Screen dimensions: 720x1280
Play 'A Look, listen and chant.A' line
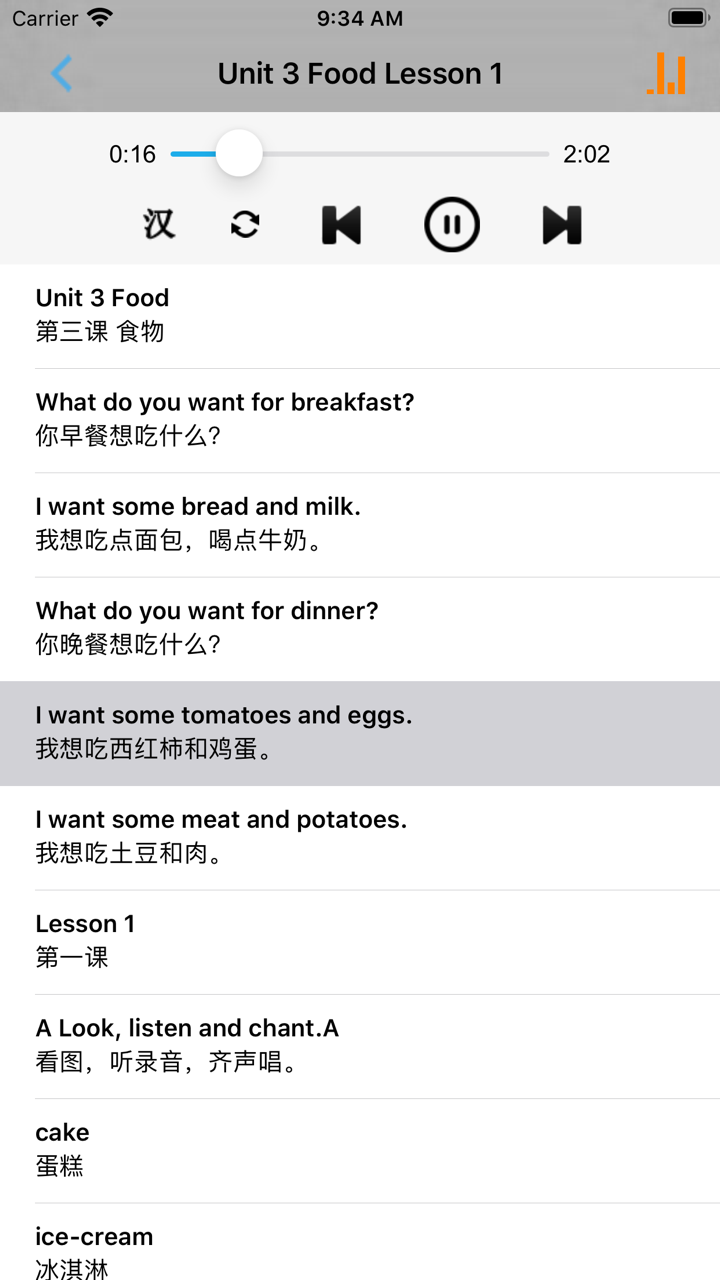click(360, 1045)
